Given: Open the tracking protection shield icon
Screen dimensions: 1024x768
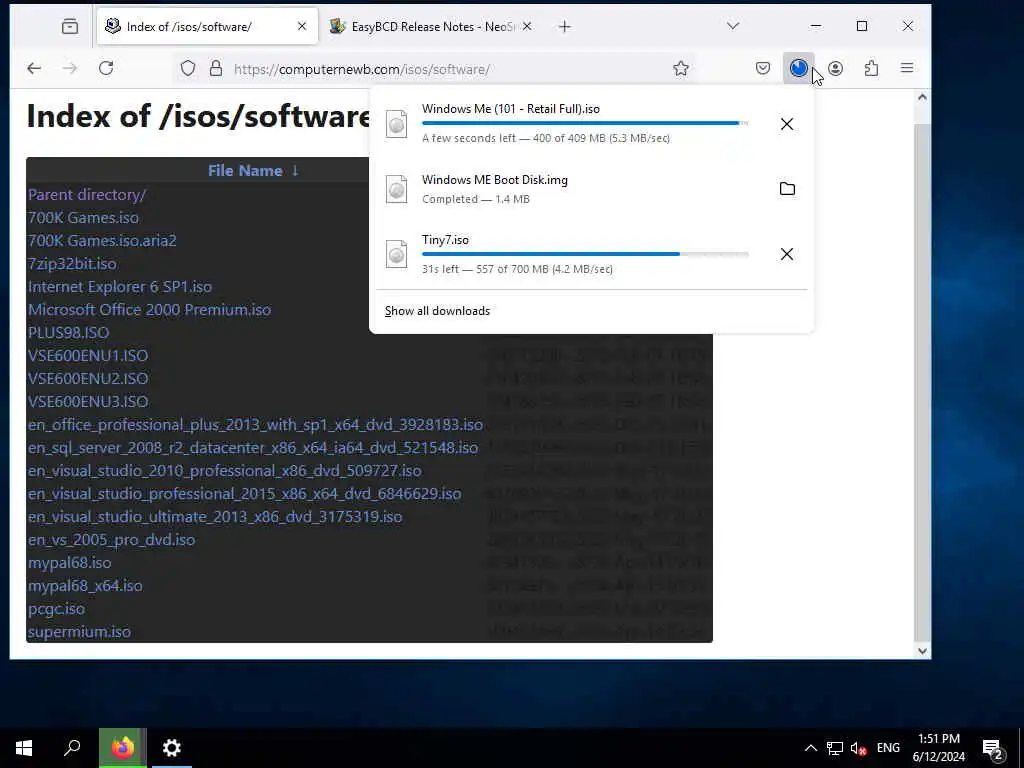Looking at the screenshot, I should (188, 69).
